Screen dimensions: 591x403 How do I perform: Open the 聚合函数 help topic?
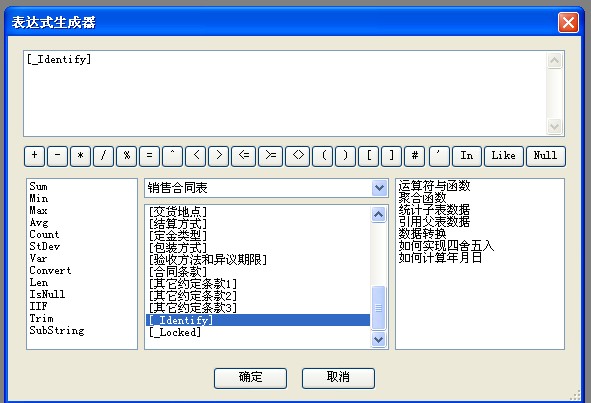(423, 198)
